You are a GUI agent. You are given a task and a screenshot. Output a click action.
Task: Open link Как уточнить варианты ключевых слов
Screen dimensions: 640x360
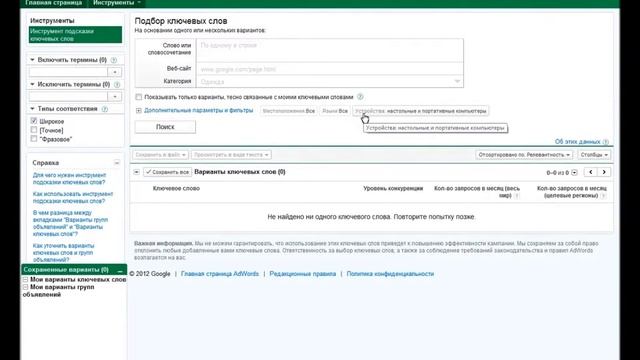point(64,253)
